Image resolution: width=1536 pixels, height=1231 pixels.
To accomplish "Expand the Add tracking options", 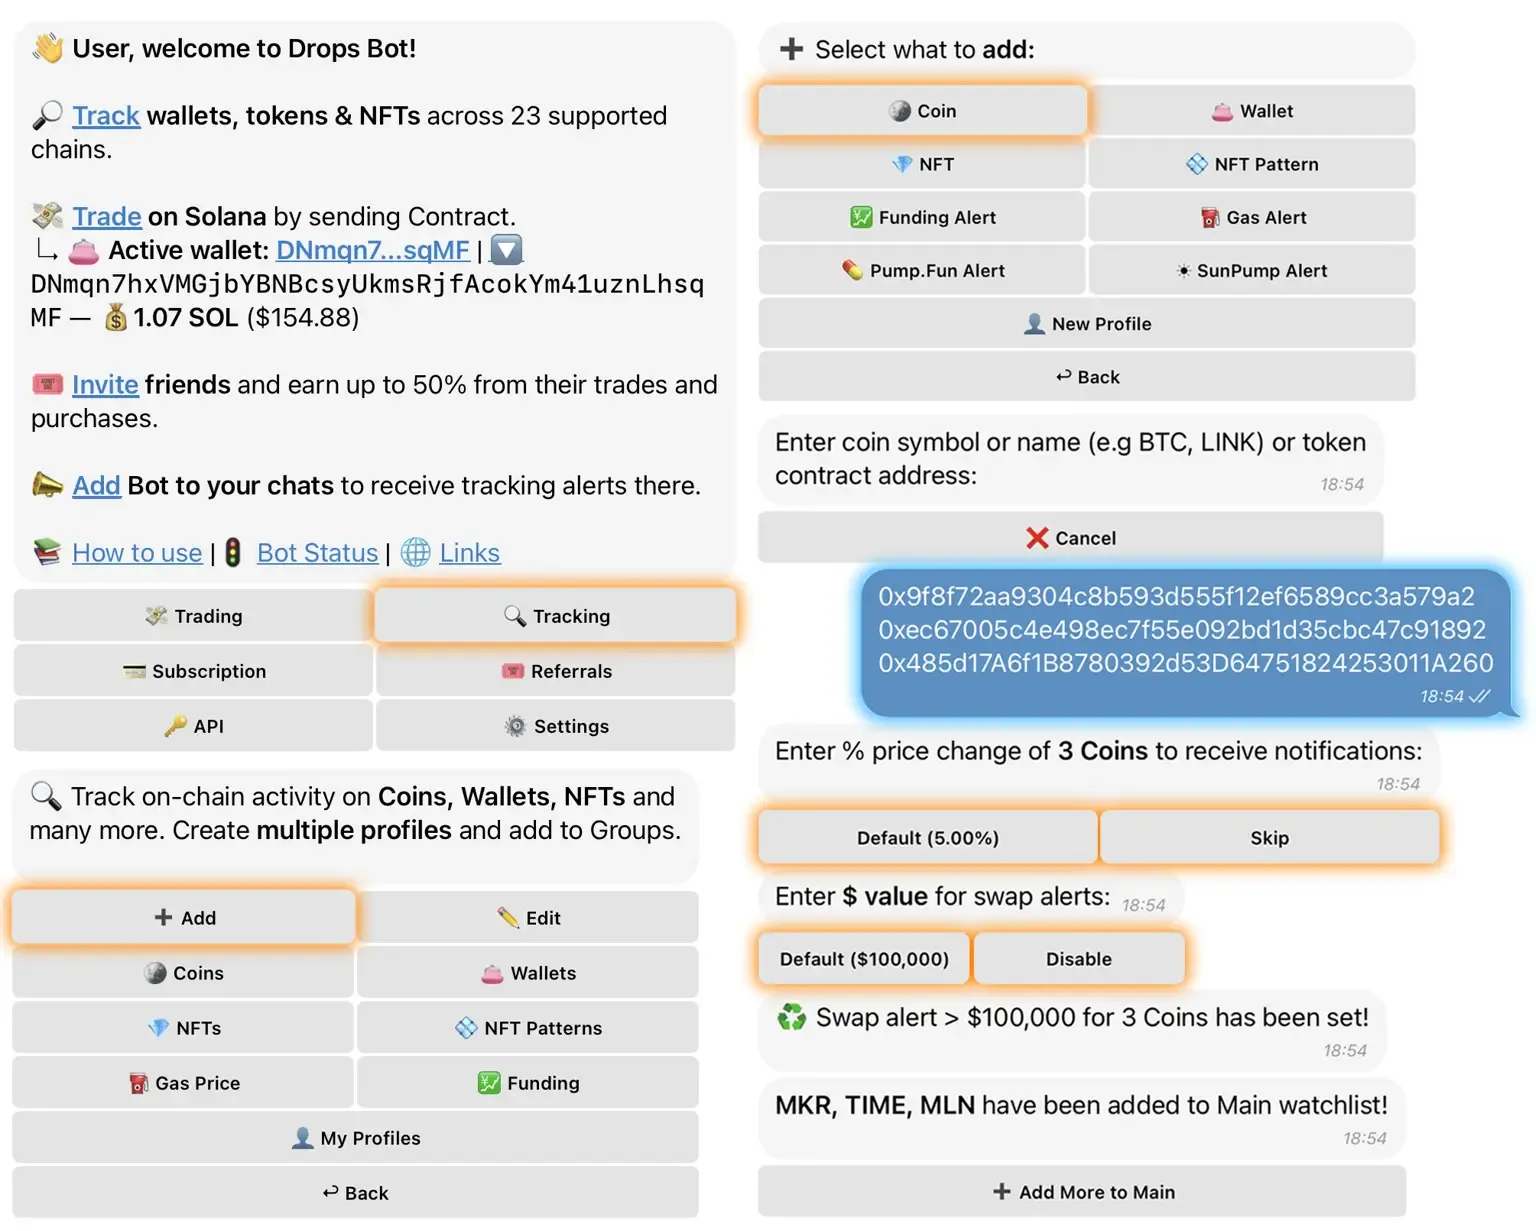I will point(183,917).
